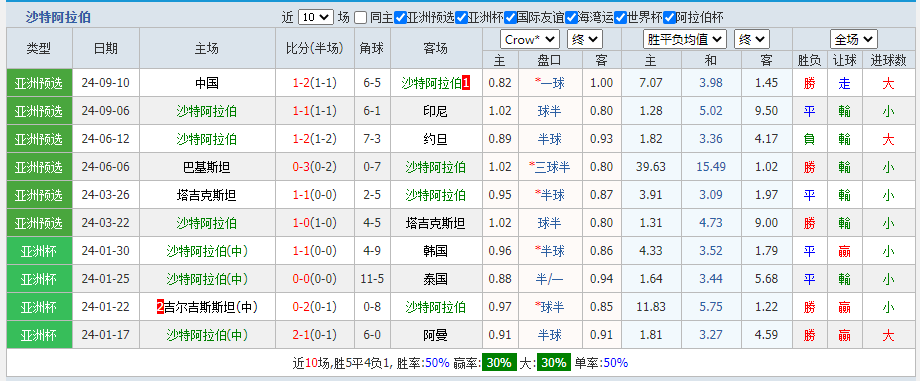
Task: Click the 亚洲杯 tag in the 24-01-17 row
Action: [39, 335]
